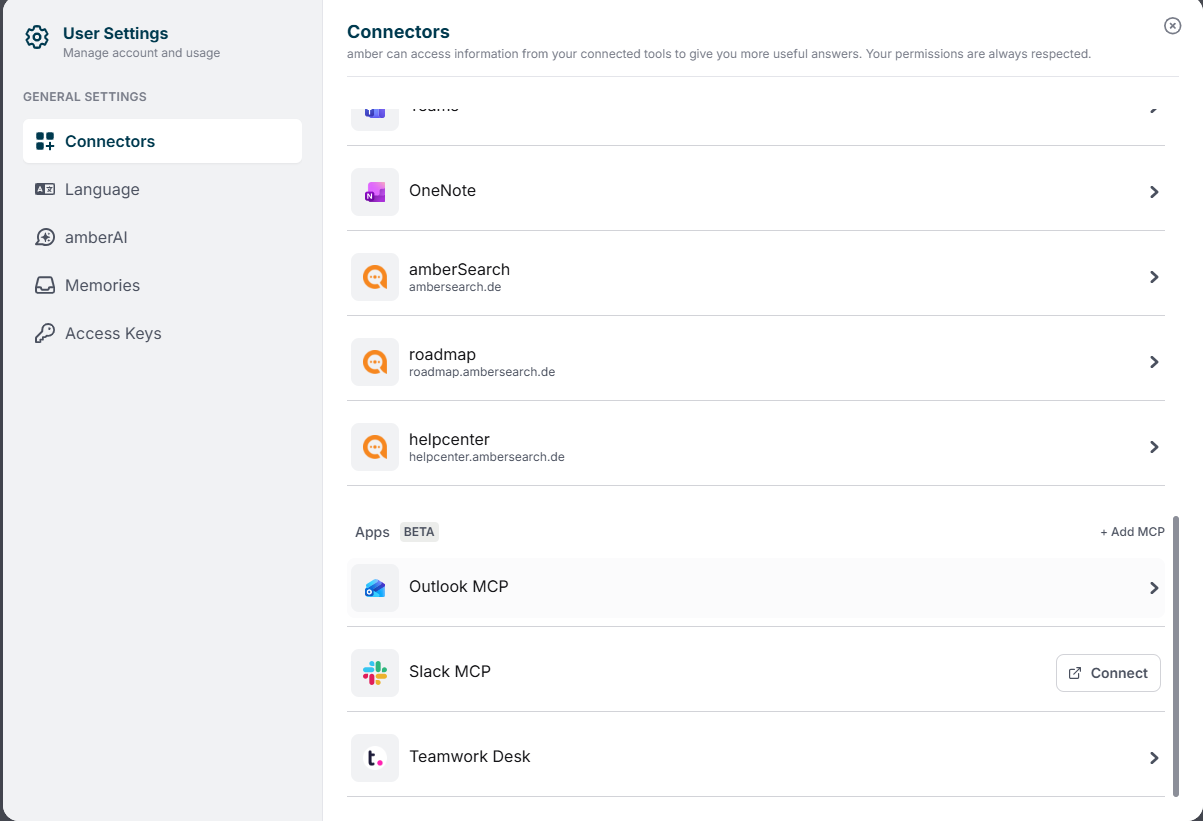The width and height of the screenshot is (1203, 821).
Task: Click the BETA badge next to Apps
Action: tap(419, 532)
